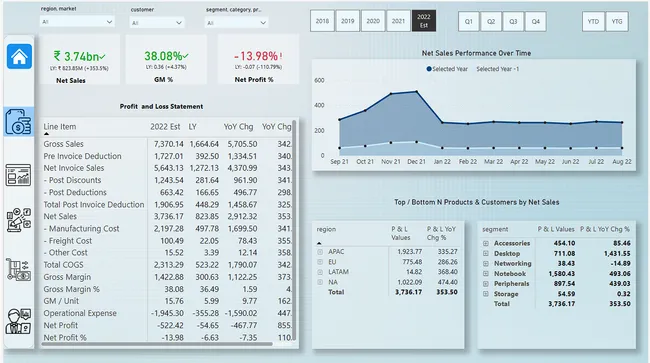
Task: Click Selected Year -1 legend entry
Action: [497, 69]
